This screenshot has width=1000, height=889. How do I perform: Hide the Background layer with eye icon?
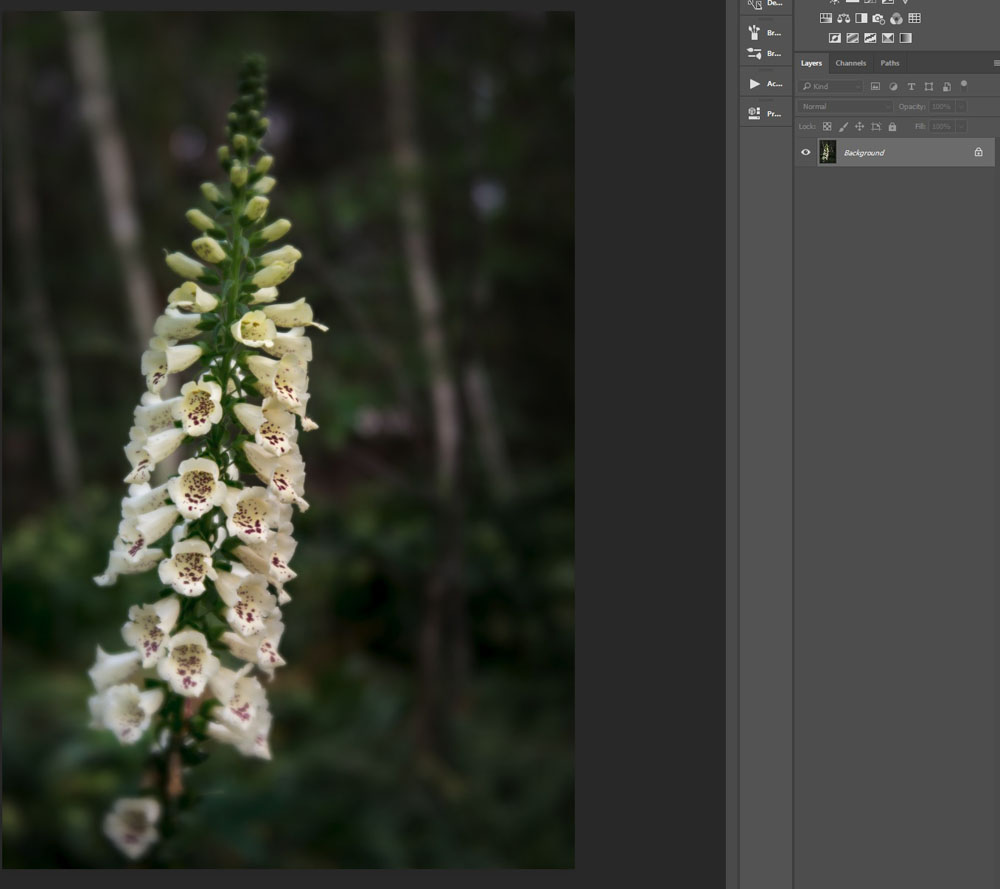[x=806, y=152]
